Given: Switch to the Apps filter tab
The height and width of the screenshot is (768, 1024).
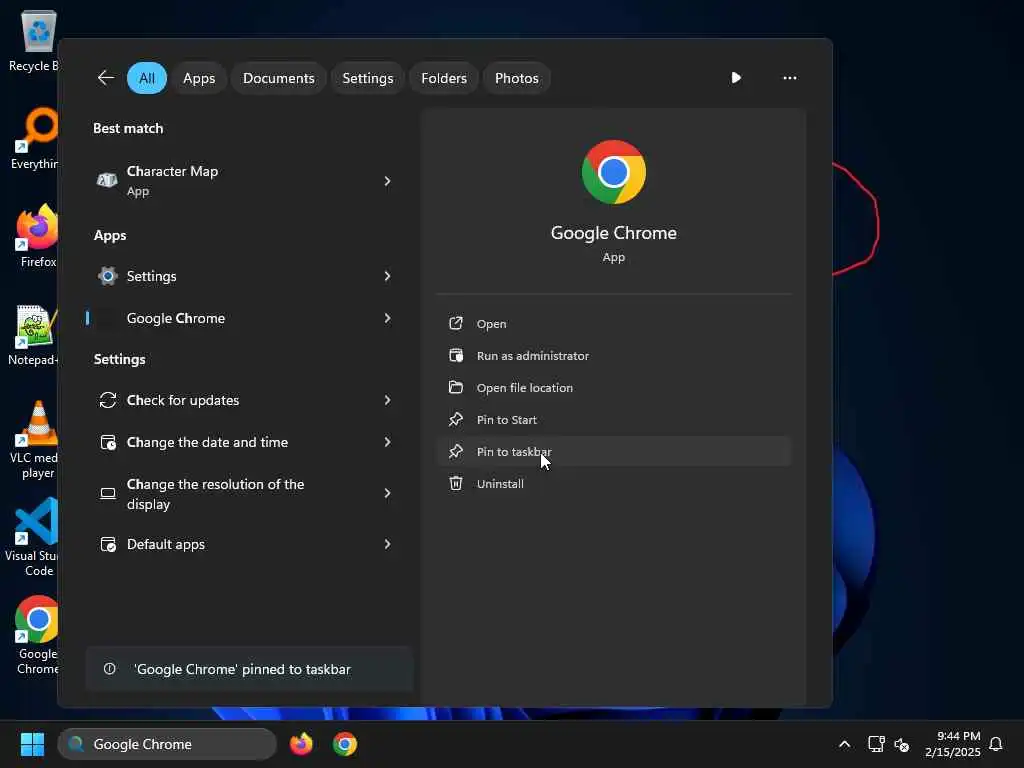Looking at the screenshot, I should [199, 78].
